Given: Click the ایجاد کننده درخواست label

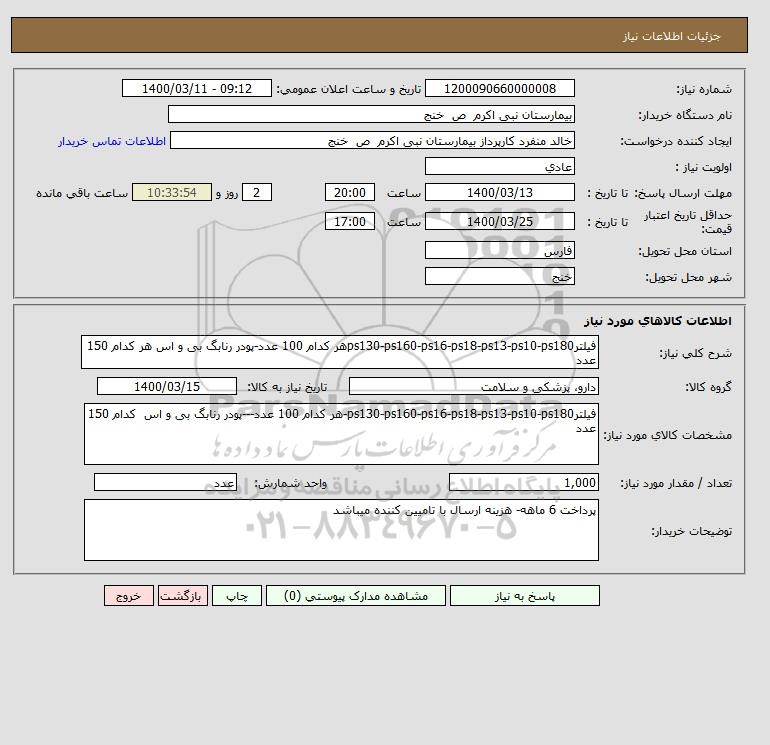Looking at the screenshot, I should (676, 141).
